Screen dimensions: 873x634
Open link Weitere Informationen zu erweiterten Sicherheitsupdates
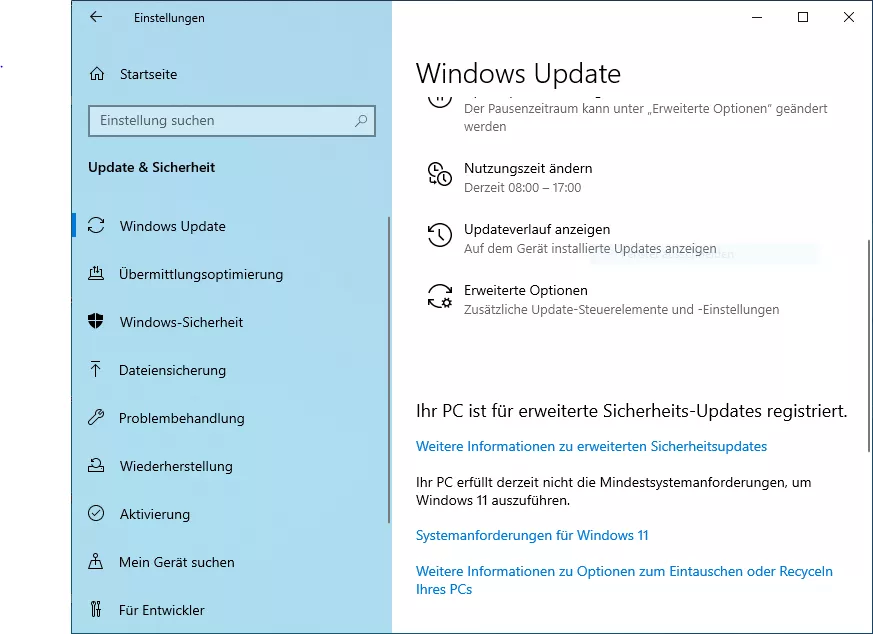point(591,446)
